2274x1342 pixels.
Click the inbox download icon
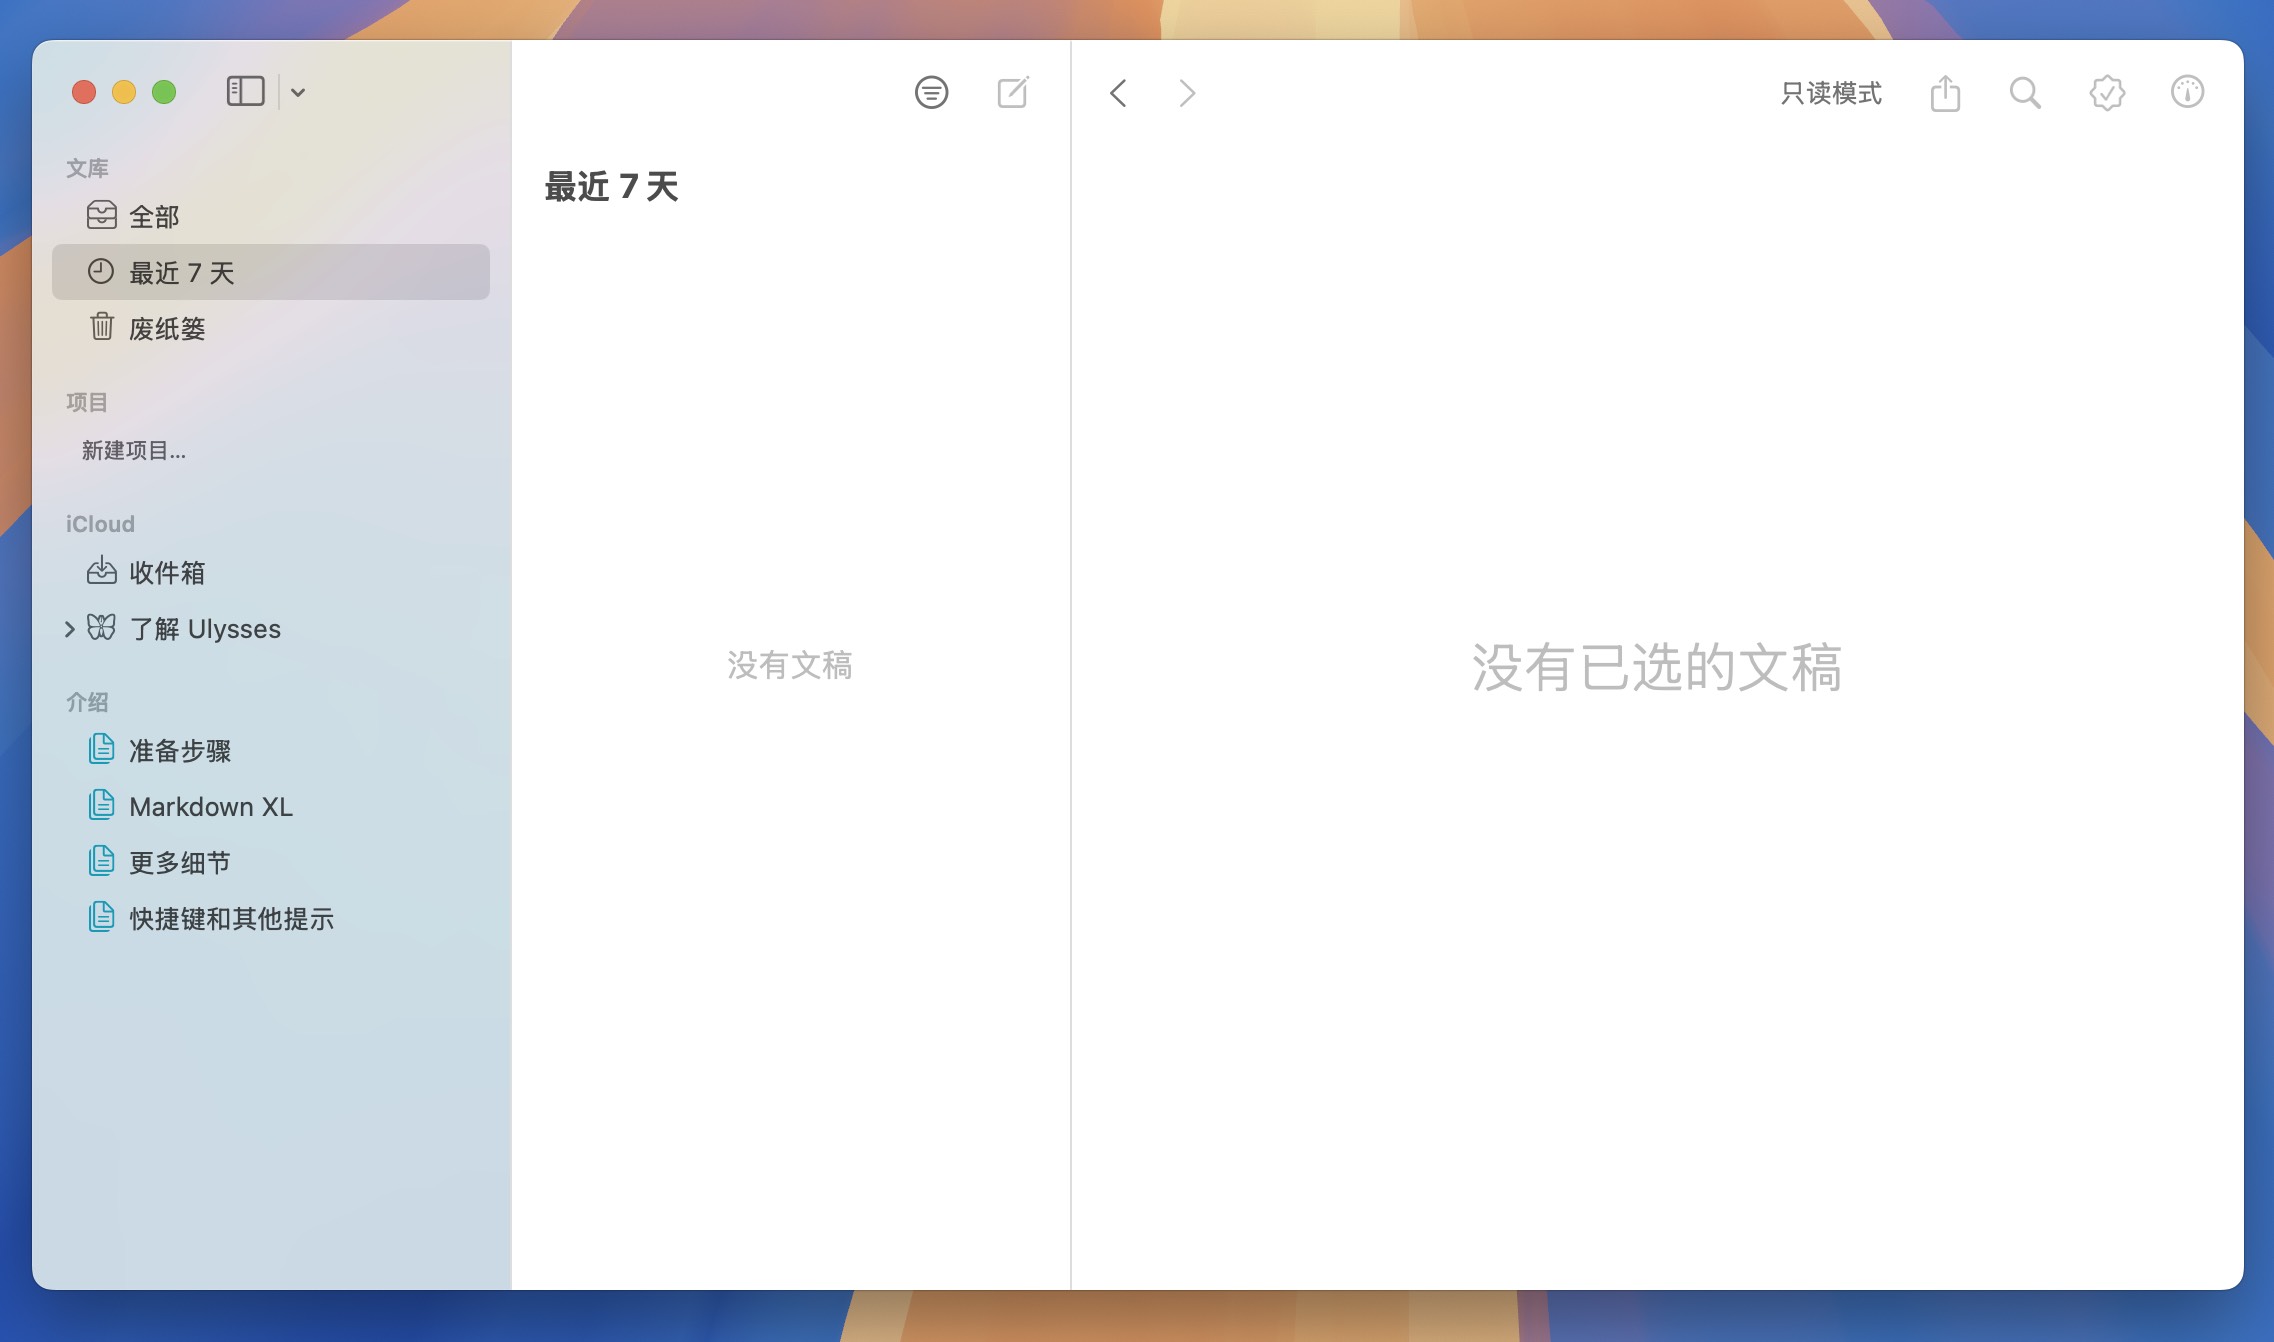[x=101, y=571]
